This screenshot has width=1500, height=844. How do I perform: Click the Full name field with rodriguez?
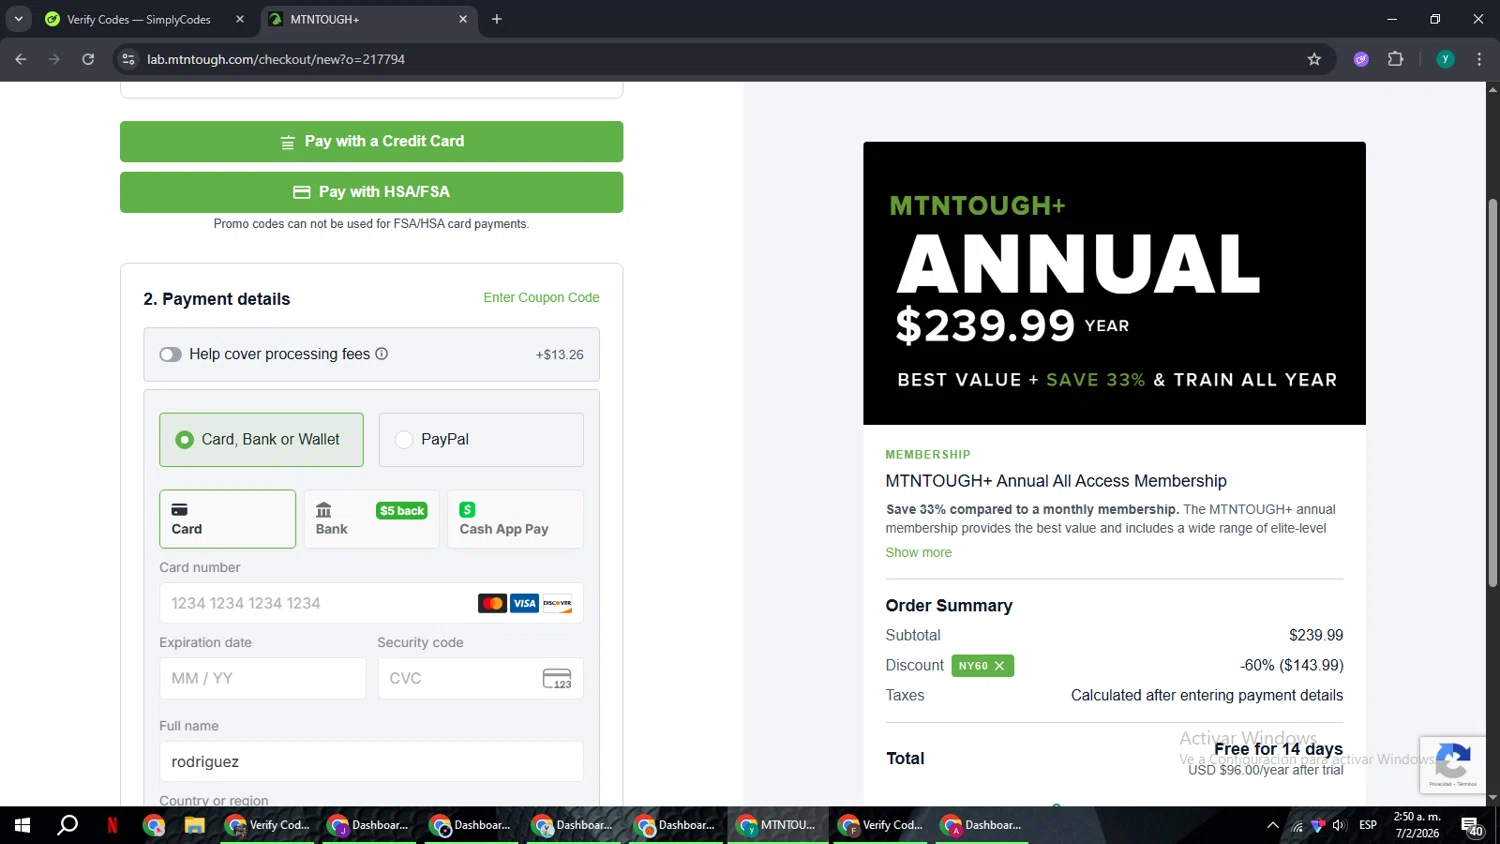click(x=371, y=762)
